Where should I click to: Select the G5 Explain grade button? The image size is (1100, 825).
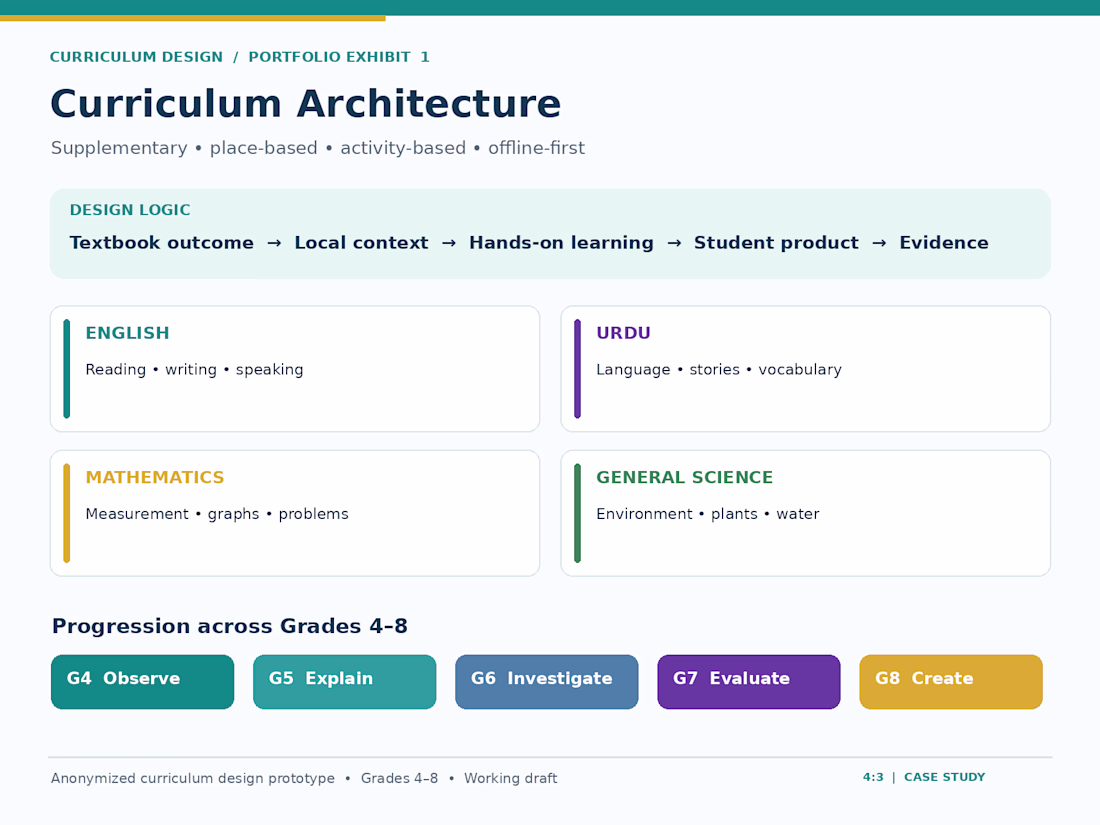point(344,682)
